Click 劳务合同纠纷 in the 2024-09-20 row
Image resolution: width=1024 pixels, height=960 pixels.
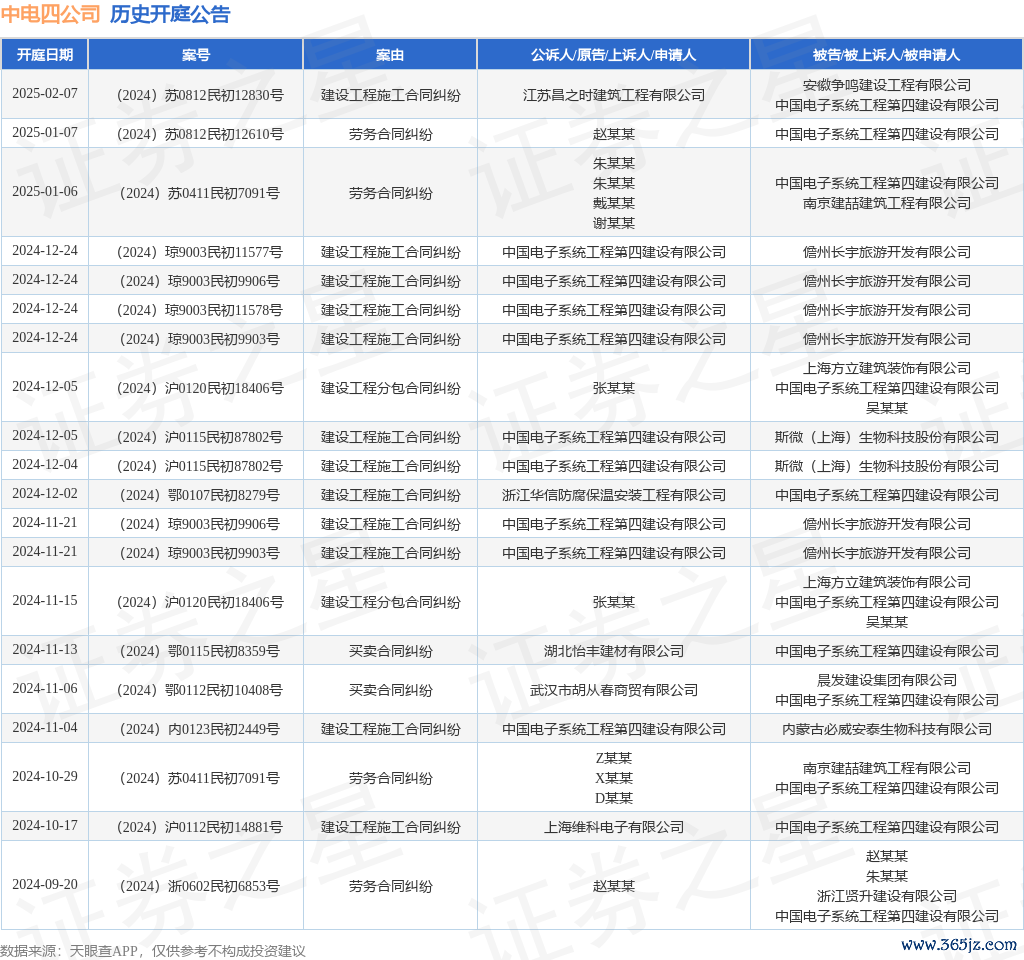point(390,886)
